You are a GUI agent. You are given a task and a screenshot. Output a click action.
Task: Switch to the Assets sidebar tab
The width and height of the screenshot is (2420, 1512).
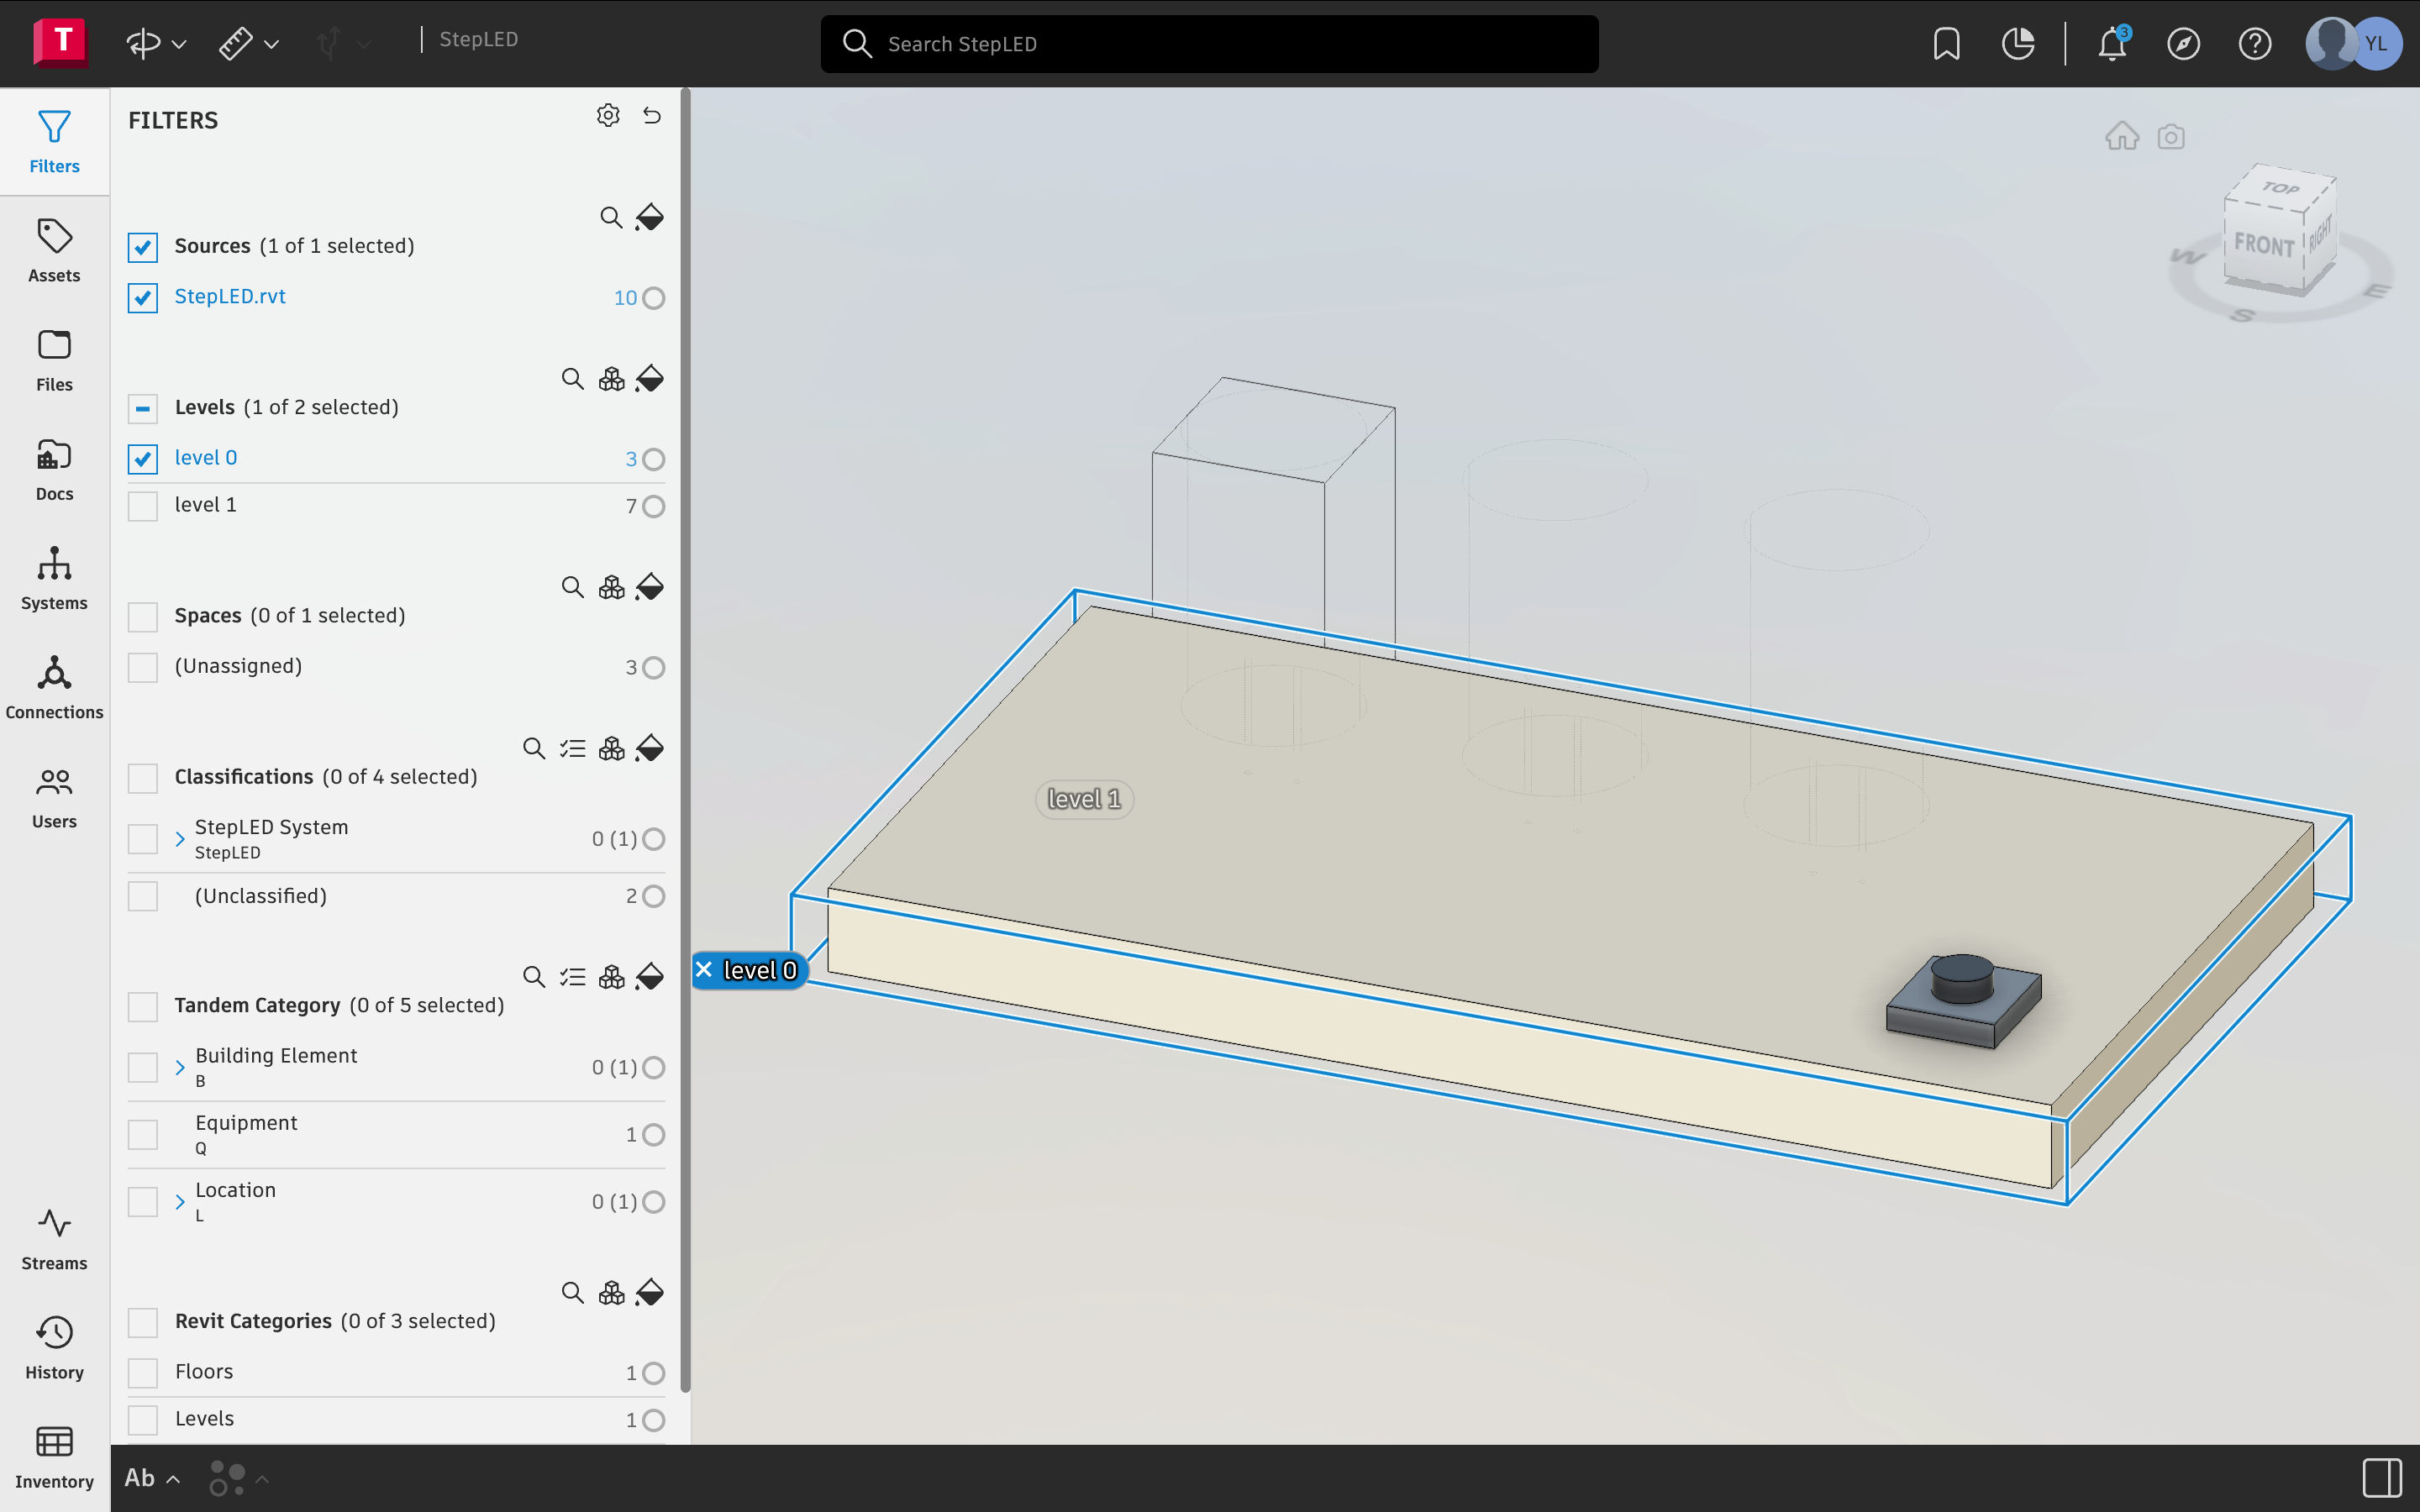54,251
